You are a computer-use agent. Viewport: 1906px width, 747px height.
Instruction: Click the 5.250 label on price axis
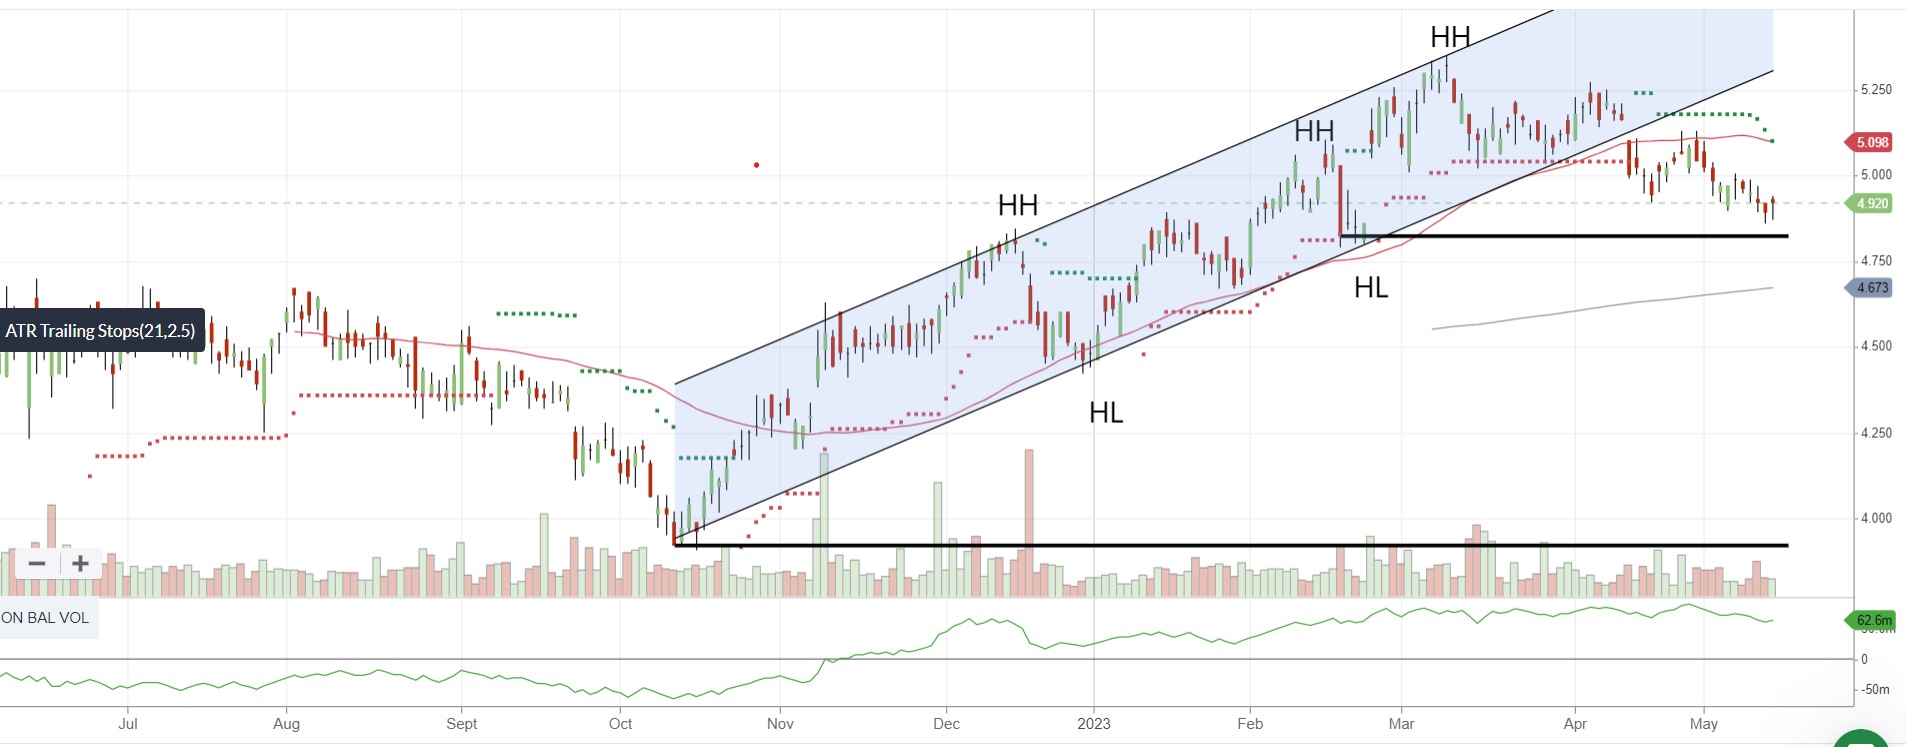[1876, 90]
